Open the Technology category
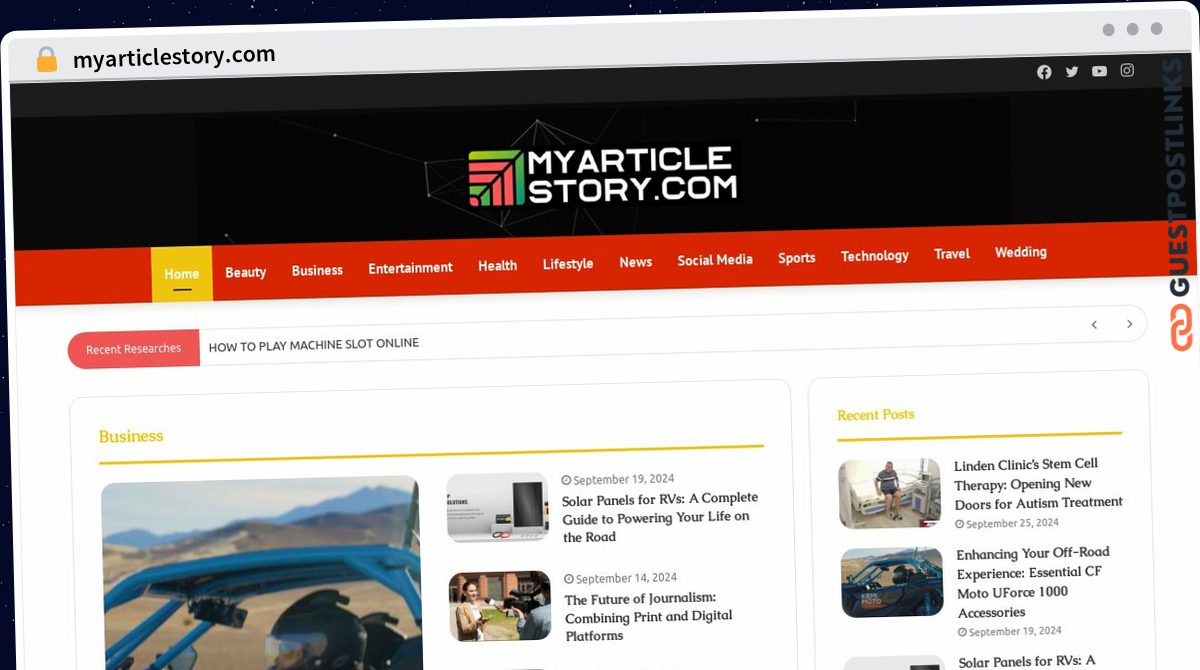This screenshot has height=670, width=1200. click(875, 256)
